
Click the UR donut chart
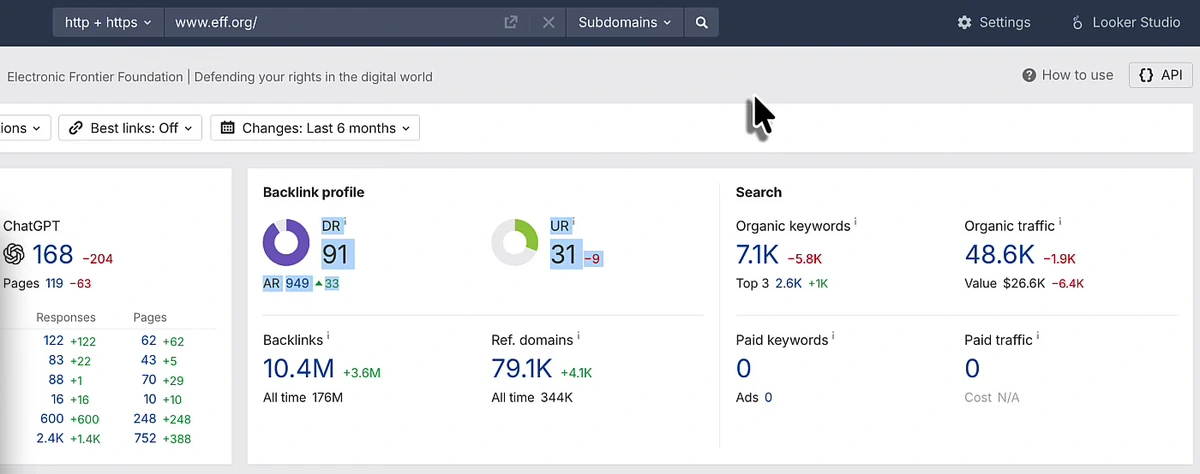pyautogui.click(x=516, y=243)
